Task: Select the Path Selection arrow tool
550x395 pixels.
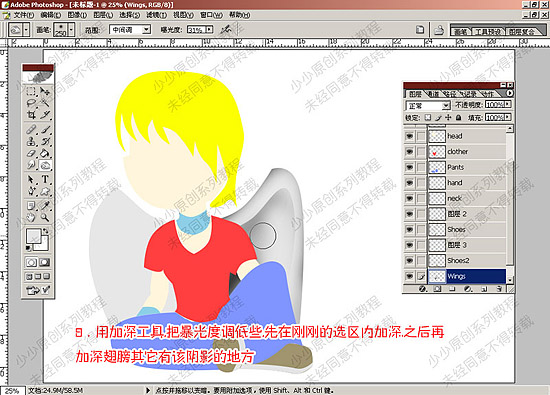Action: point(31,179)
